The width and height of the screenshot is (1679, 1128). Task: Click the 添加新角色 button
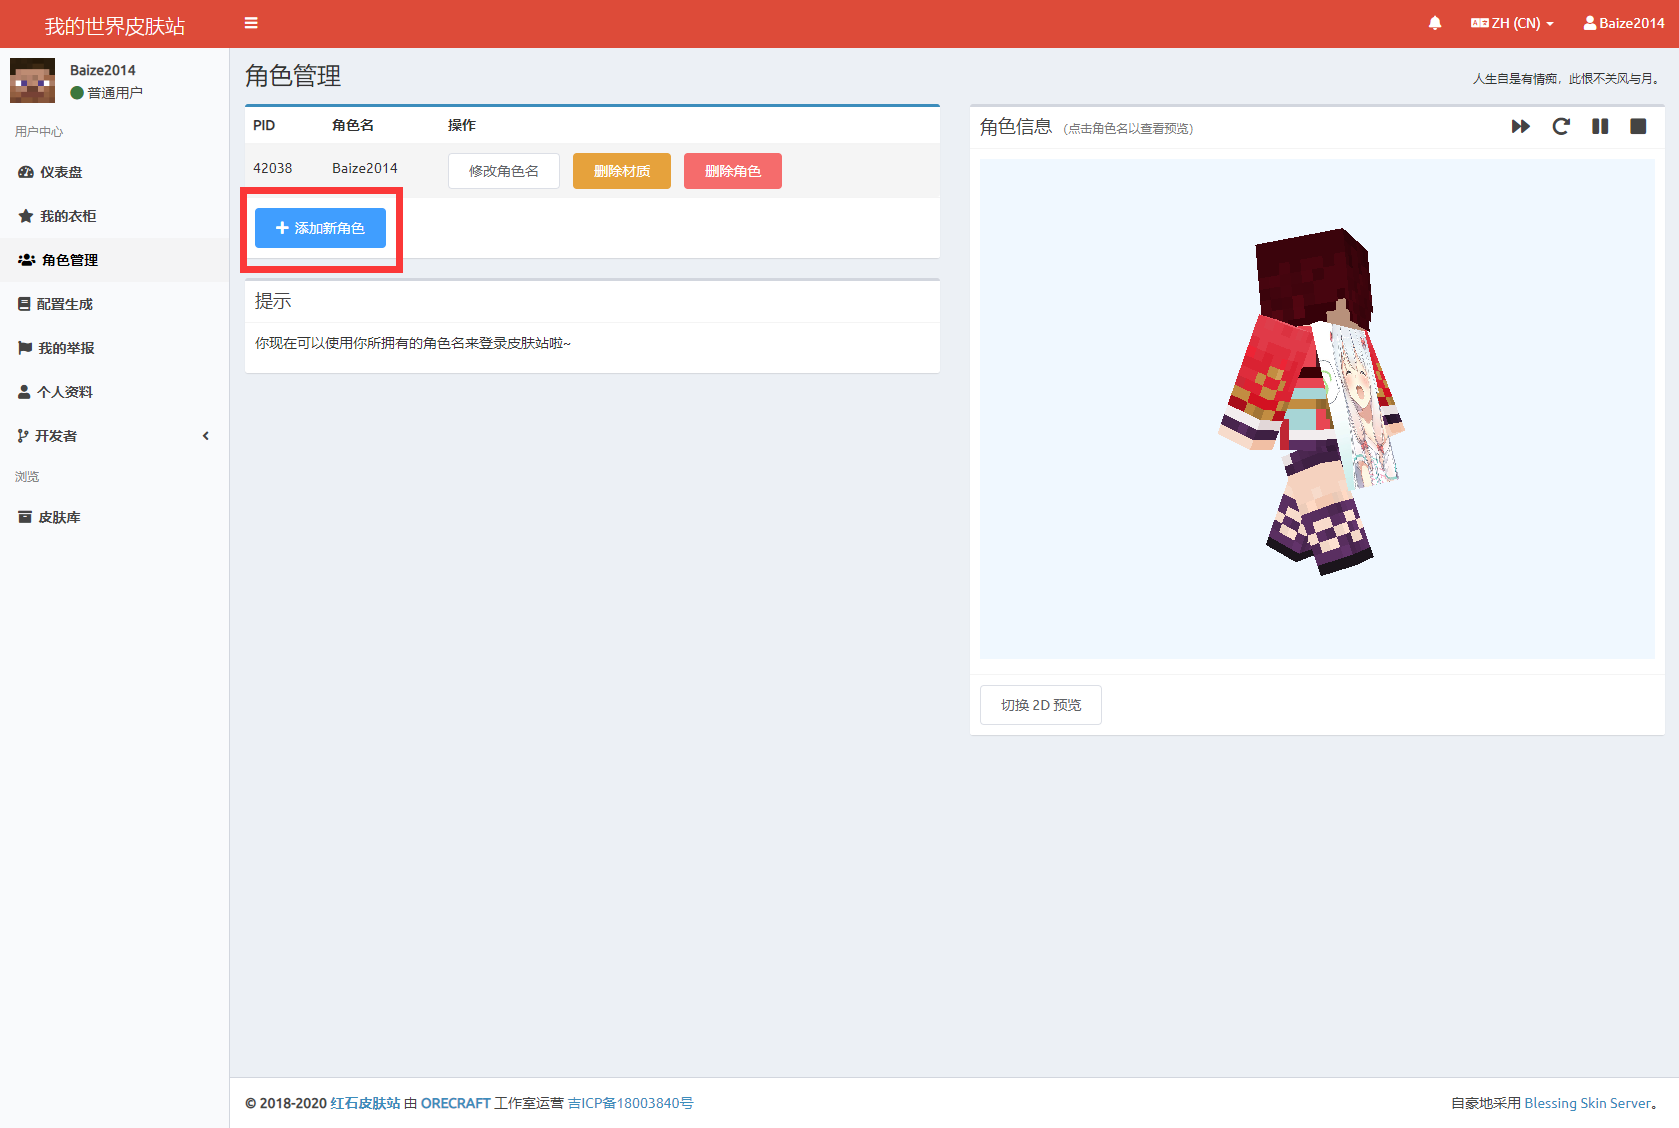pos(320,228)
